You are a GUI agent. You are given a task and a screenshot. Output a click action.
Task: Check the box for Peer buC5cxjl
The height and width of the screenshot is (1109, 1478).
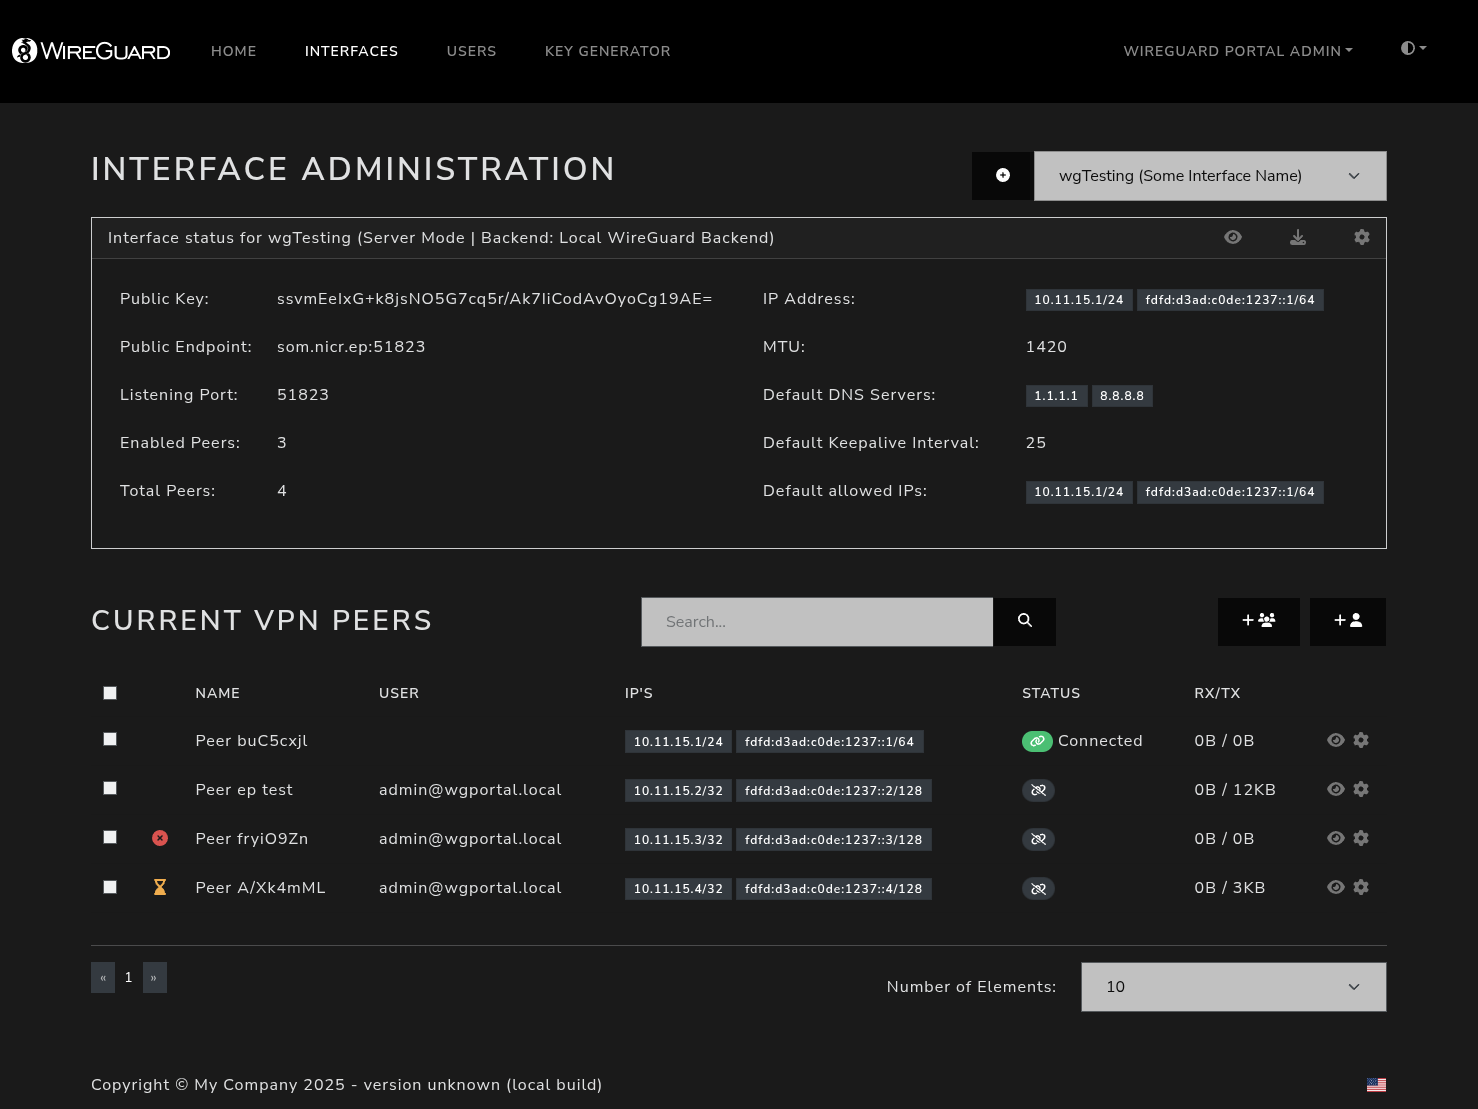(x=110, y=740)
